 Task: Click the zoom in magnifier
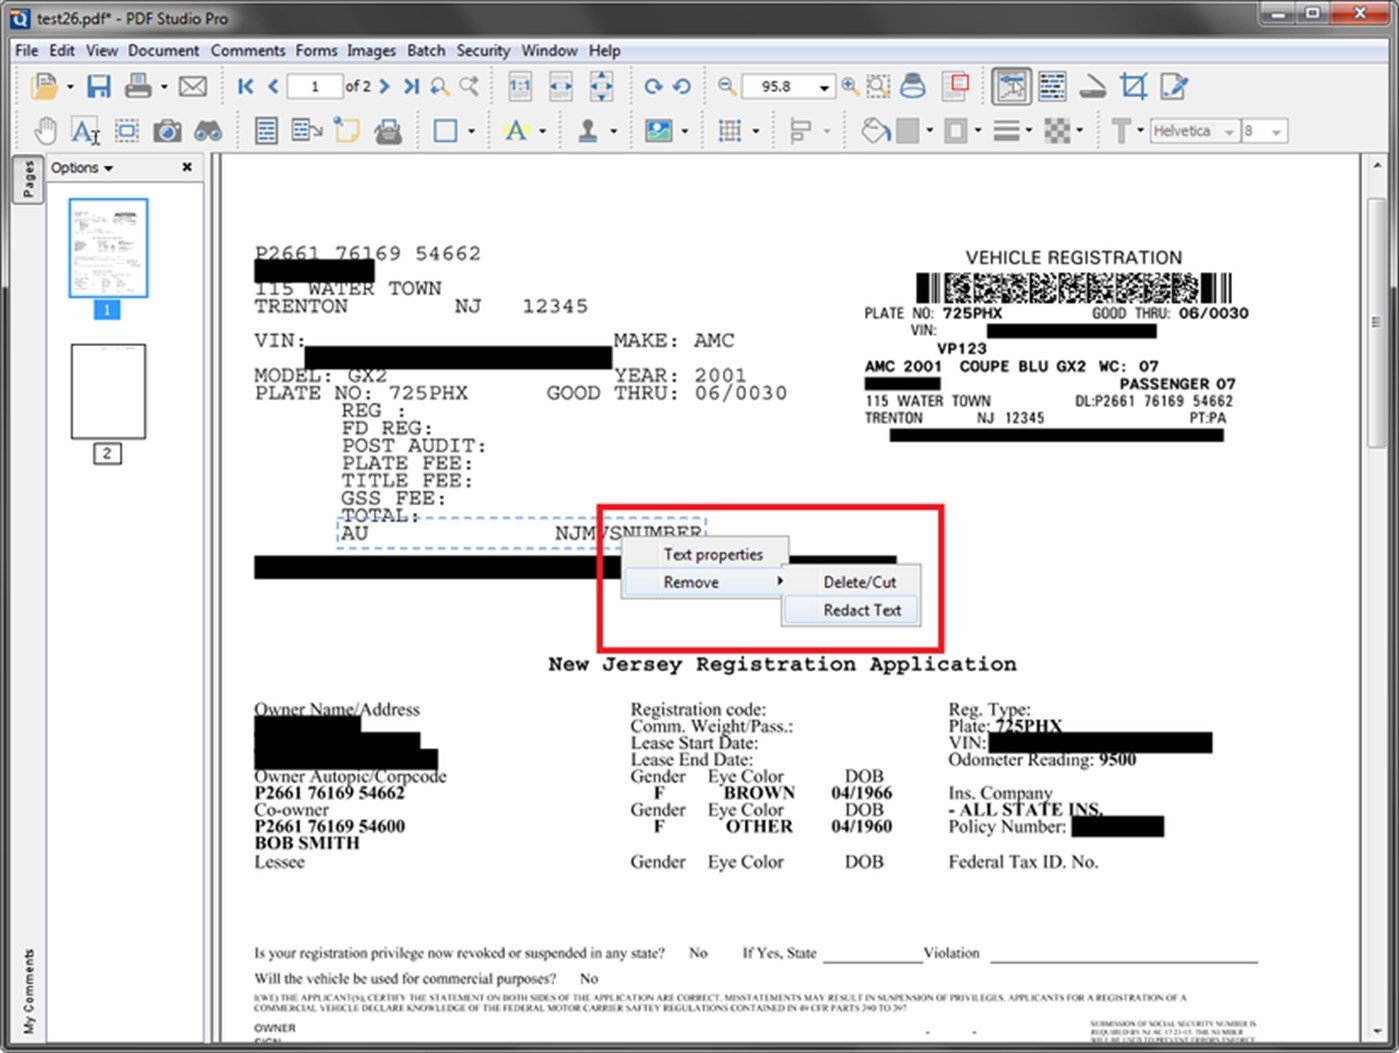tap(850, 87)
